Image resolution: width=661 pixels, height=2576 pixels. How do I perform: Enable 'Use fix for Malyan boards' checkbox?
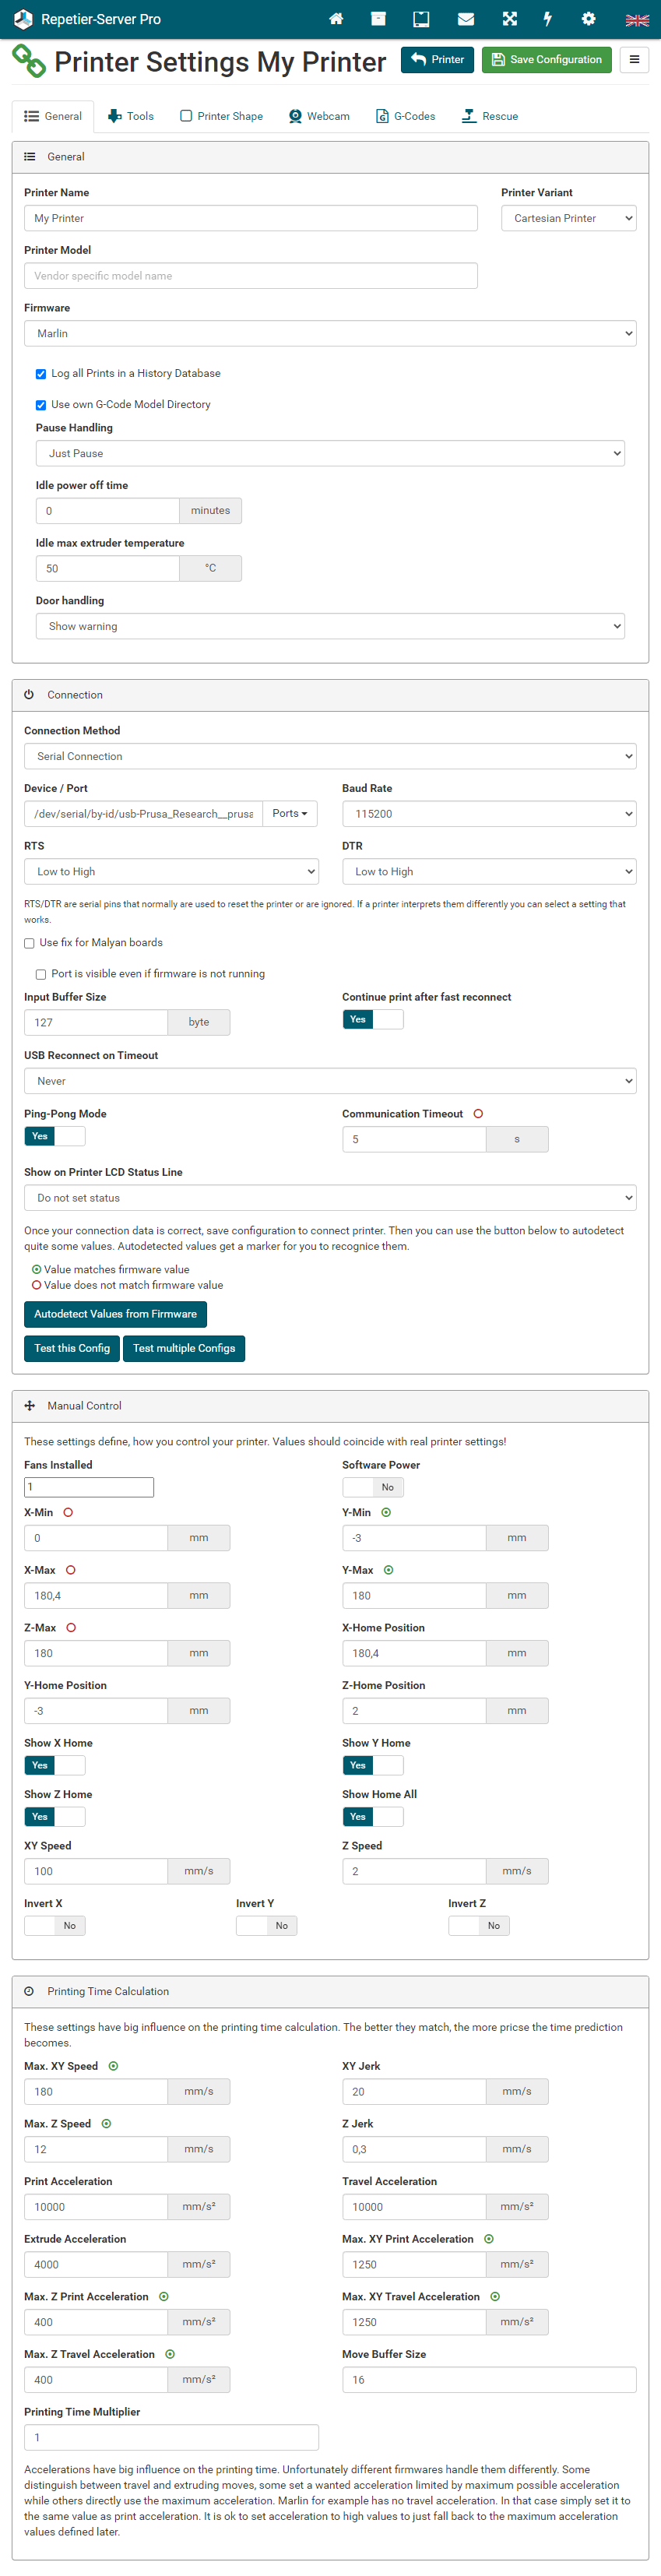coord(30,943)
